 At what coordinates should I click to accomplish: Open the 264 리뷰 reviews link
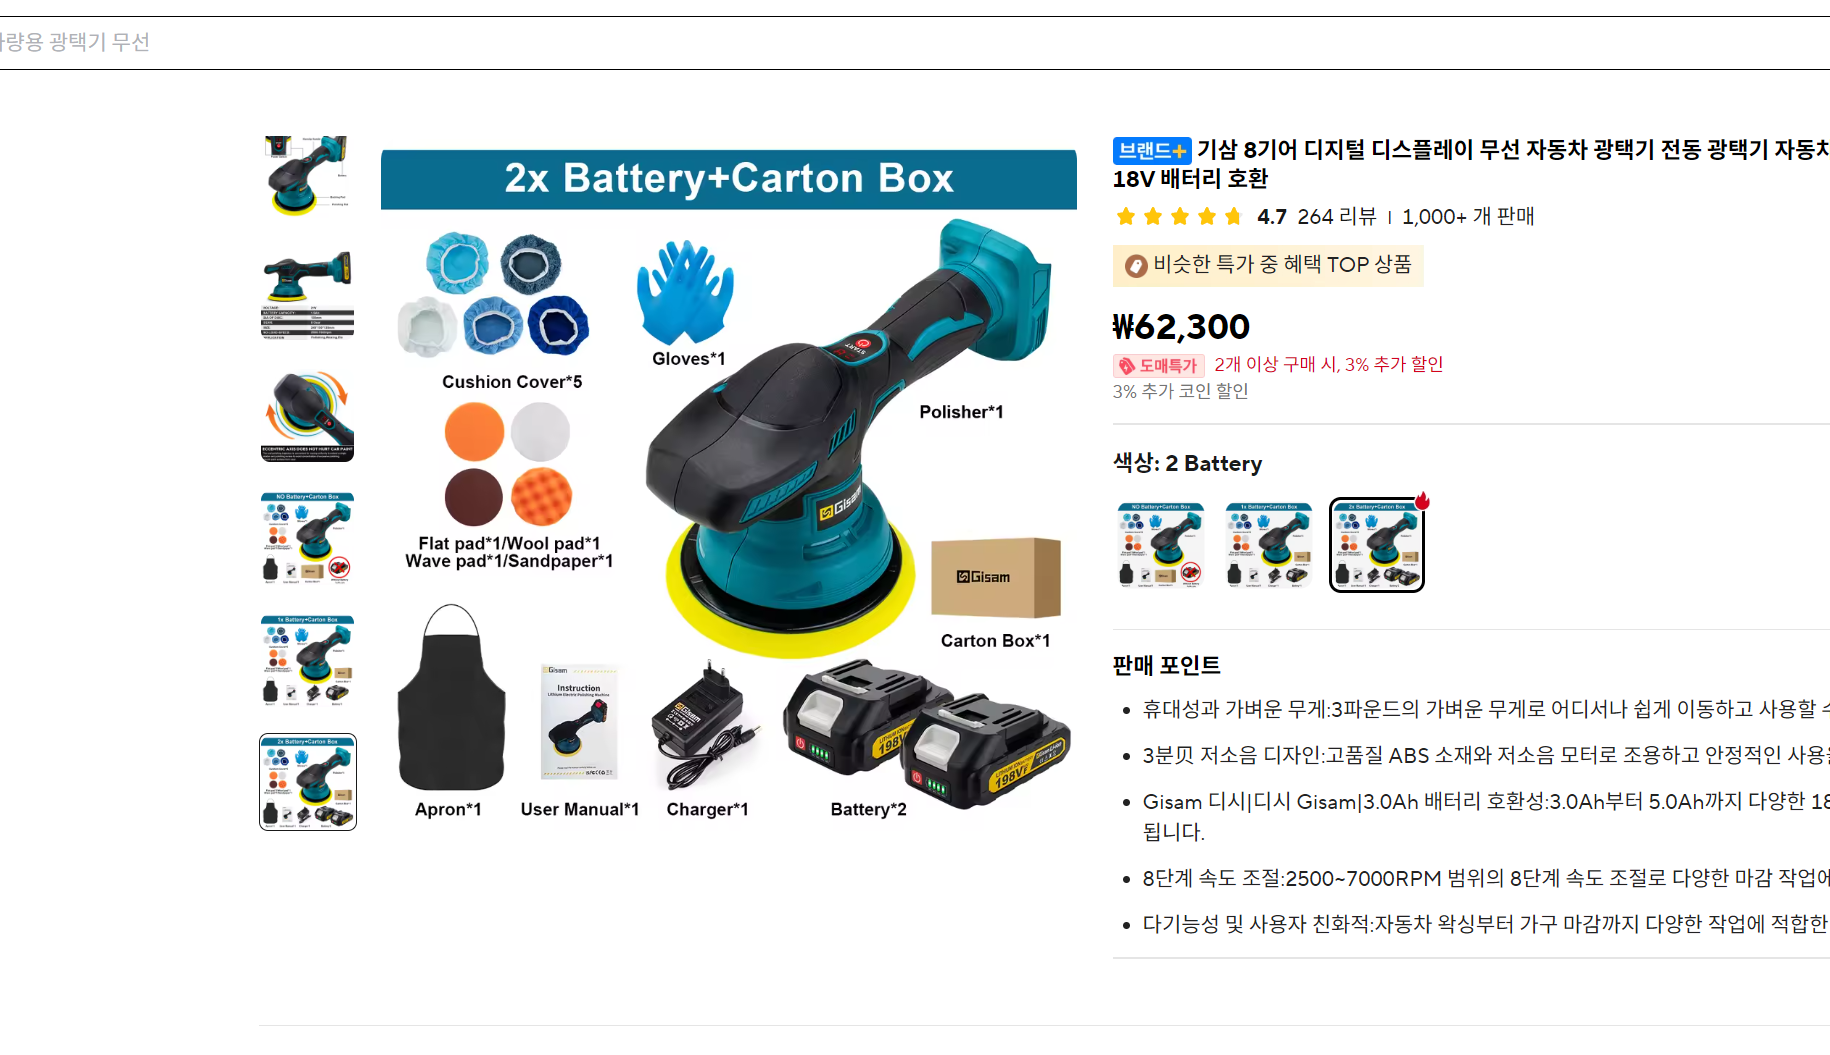coord(1337,216)
